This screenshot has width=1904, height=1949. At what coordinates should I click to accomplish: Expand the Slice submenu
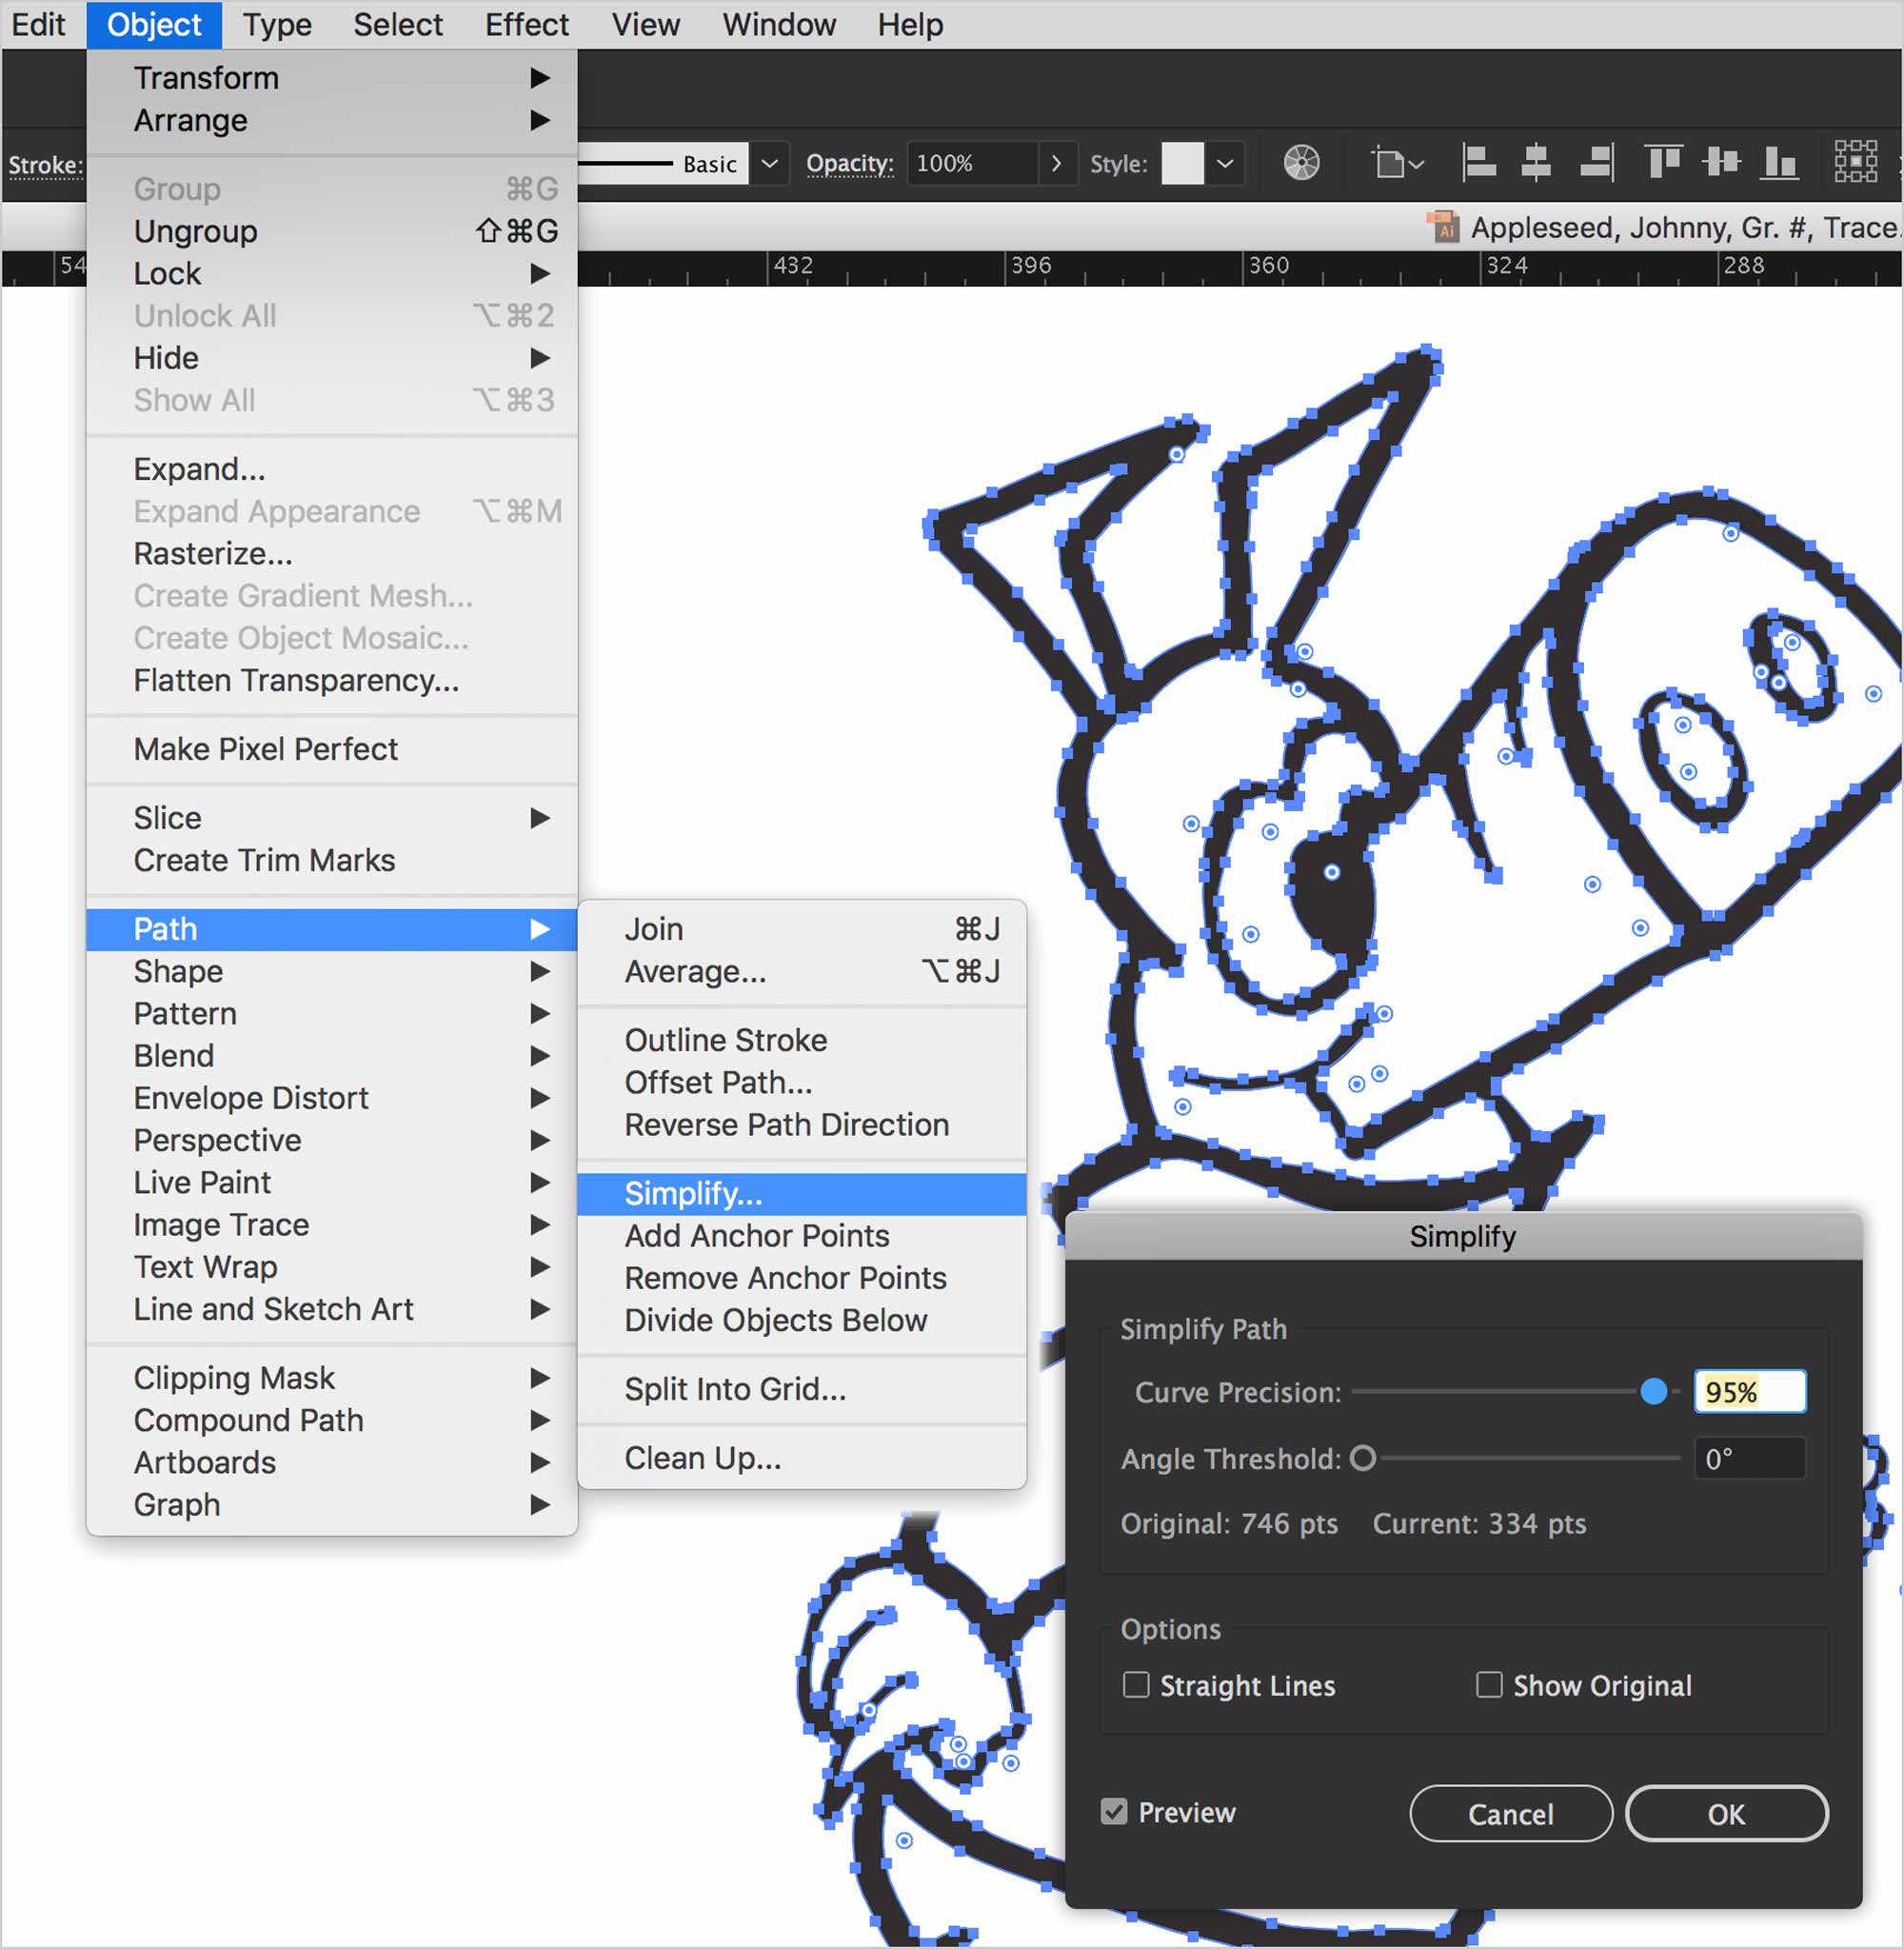click(x=331, y=818)
